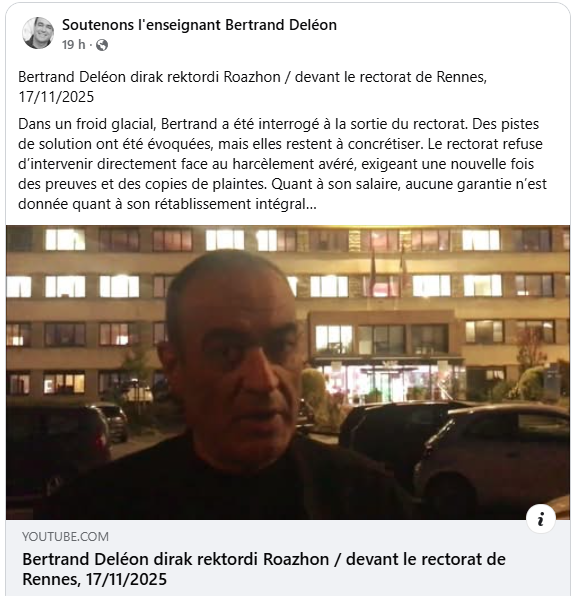Click the flags above the entrance in the thumbnail
The image size is (579, 596).
388,270
